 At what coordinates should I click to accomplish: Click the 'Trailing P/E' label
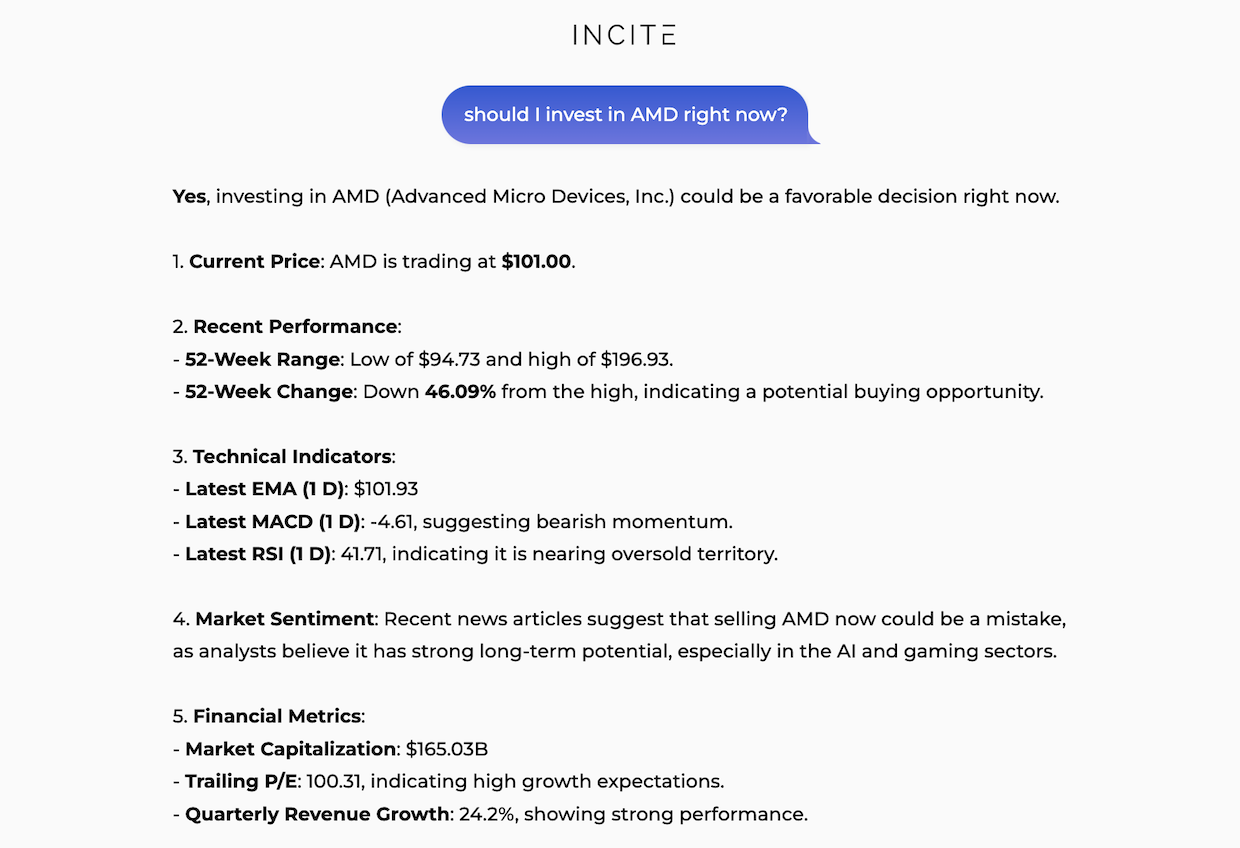241,781
